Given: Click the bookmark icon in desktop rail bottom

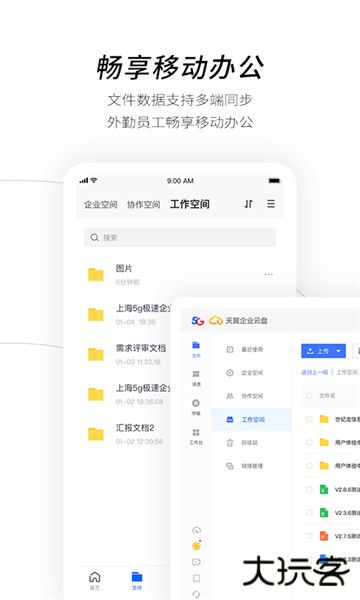Looking at the screenshot, I should click(196, 578).
